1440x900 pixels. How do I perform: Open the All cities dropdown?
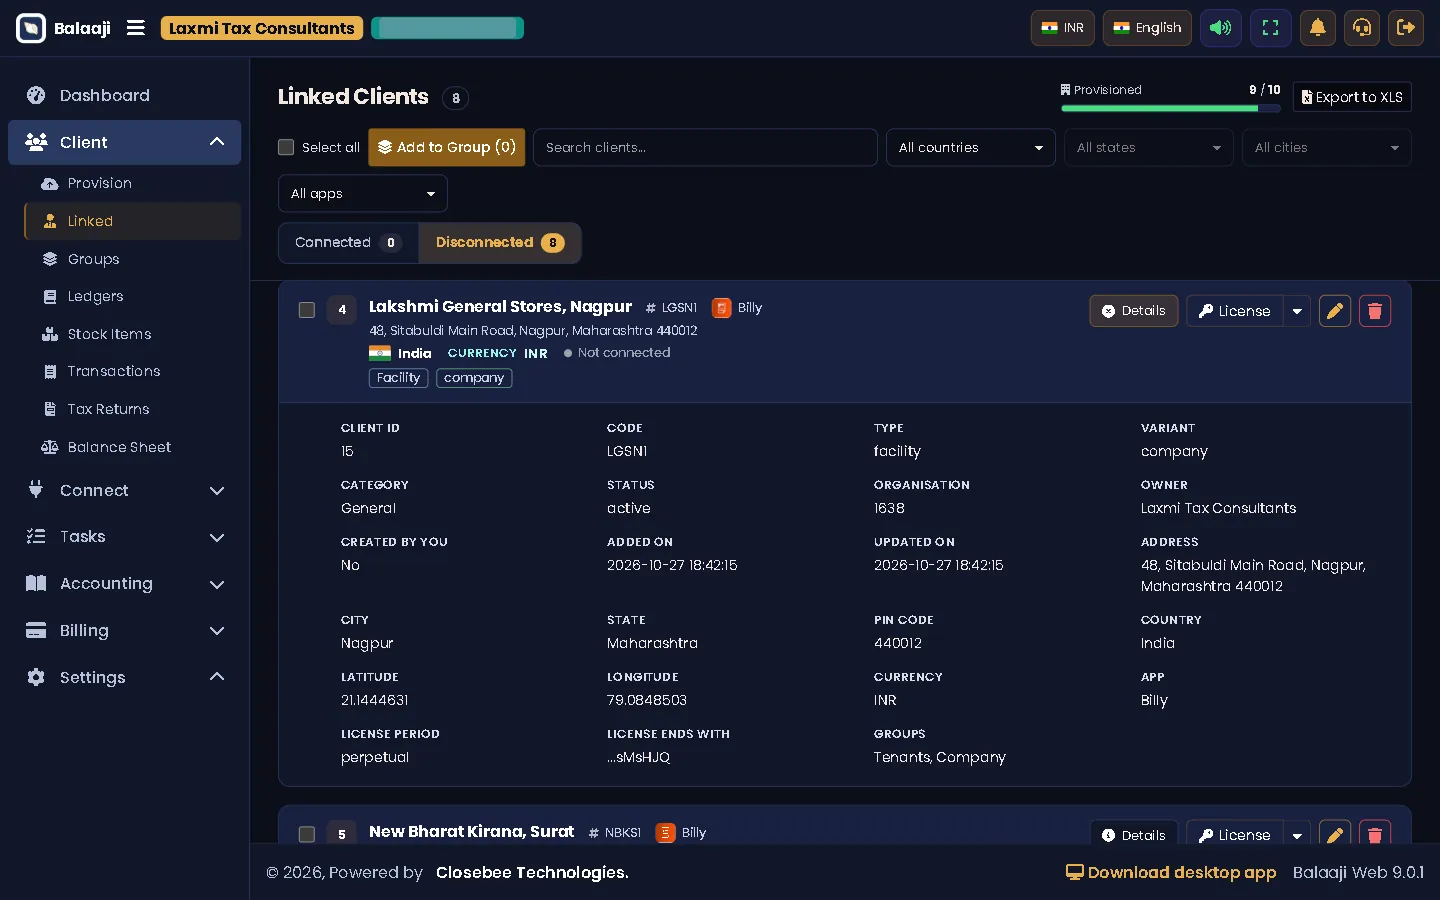(1327, 147)
